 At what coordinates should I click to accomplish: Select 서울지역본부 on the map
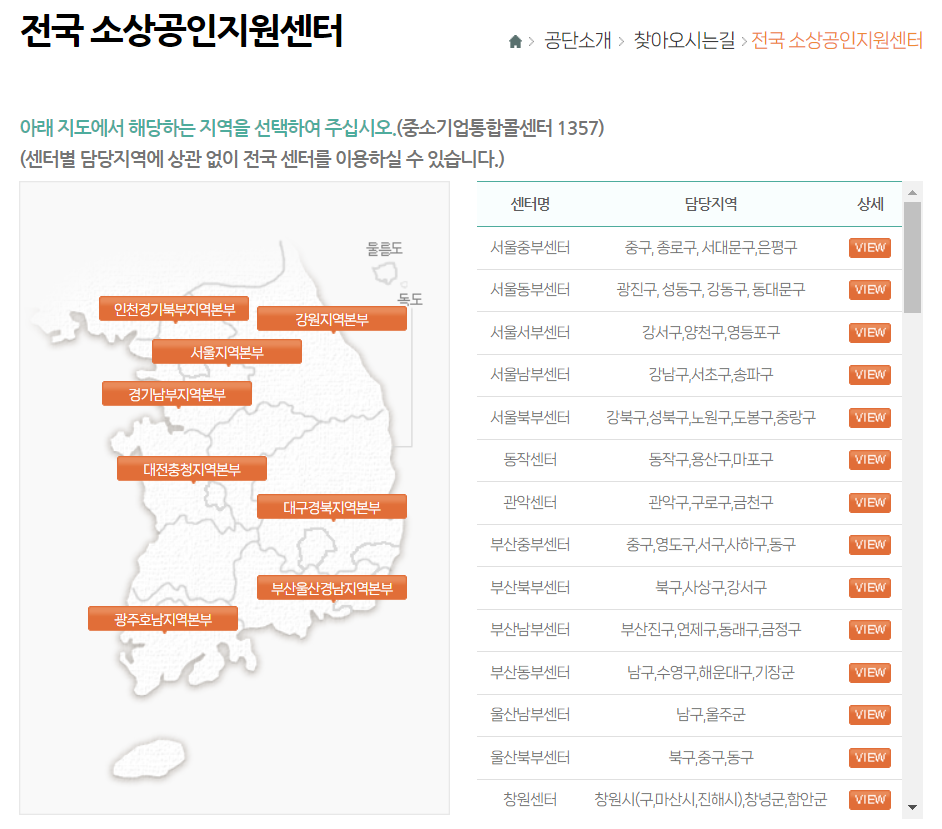pos(226,352)
